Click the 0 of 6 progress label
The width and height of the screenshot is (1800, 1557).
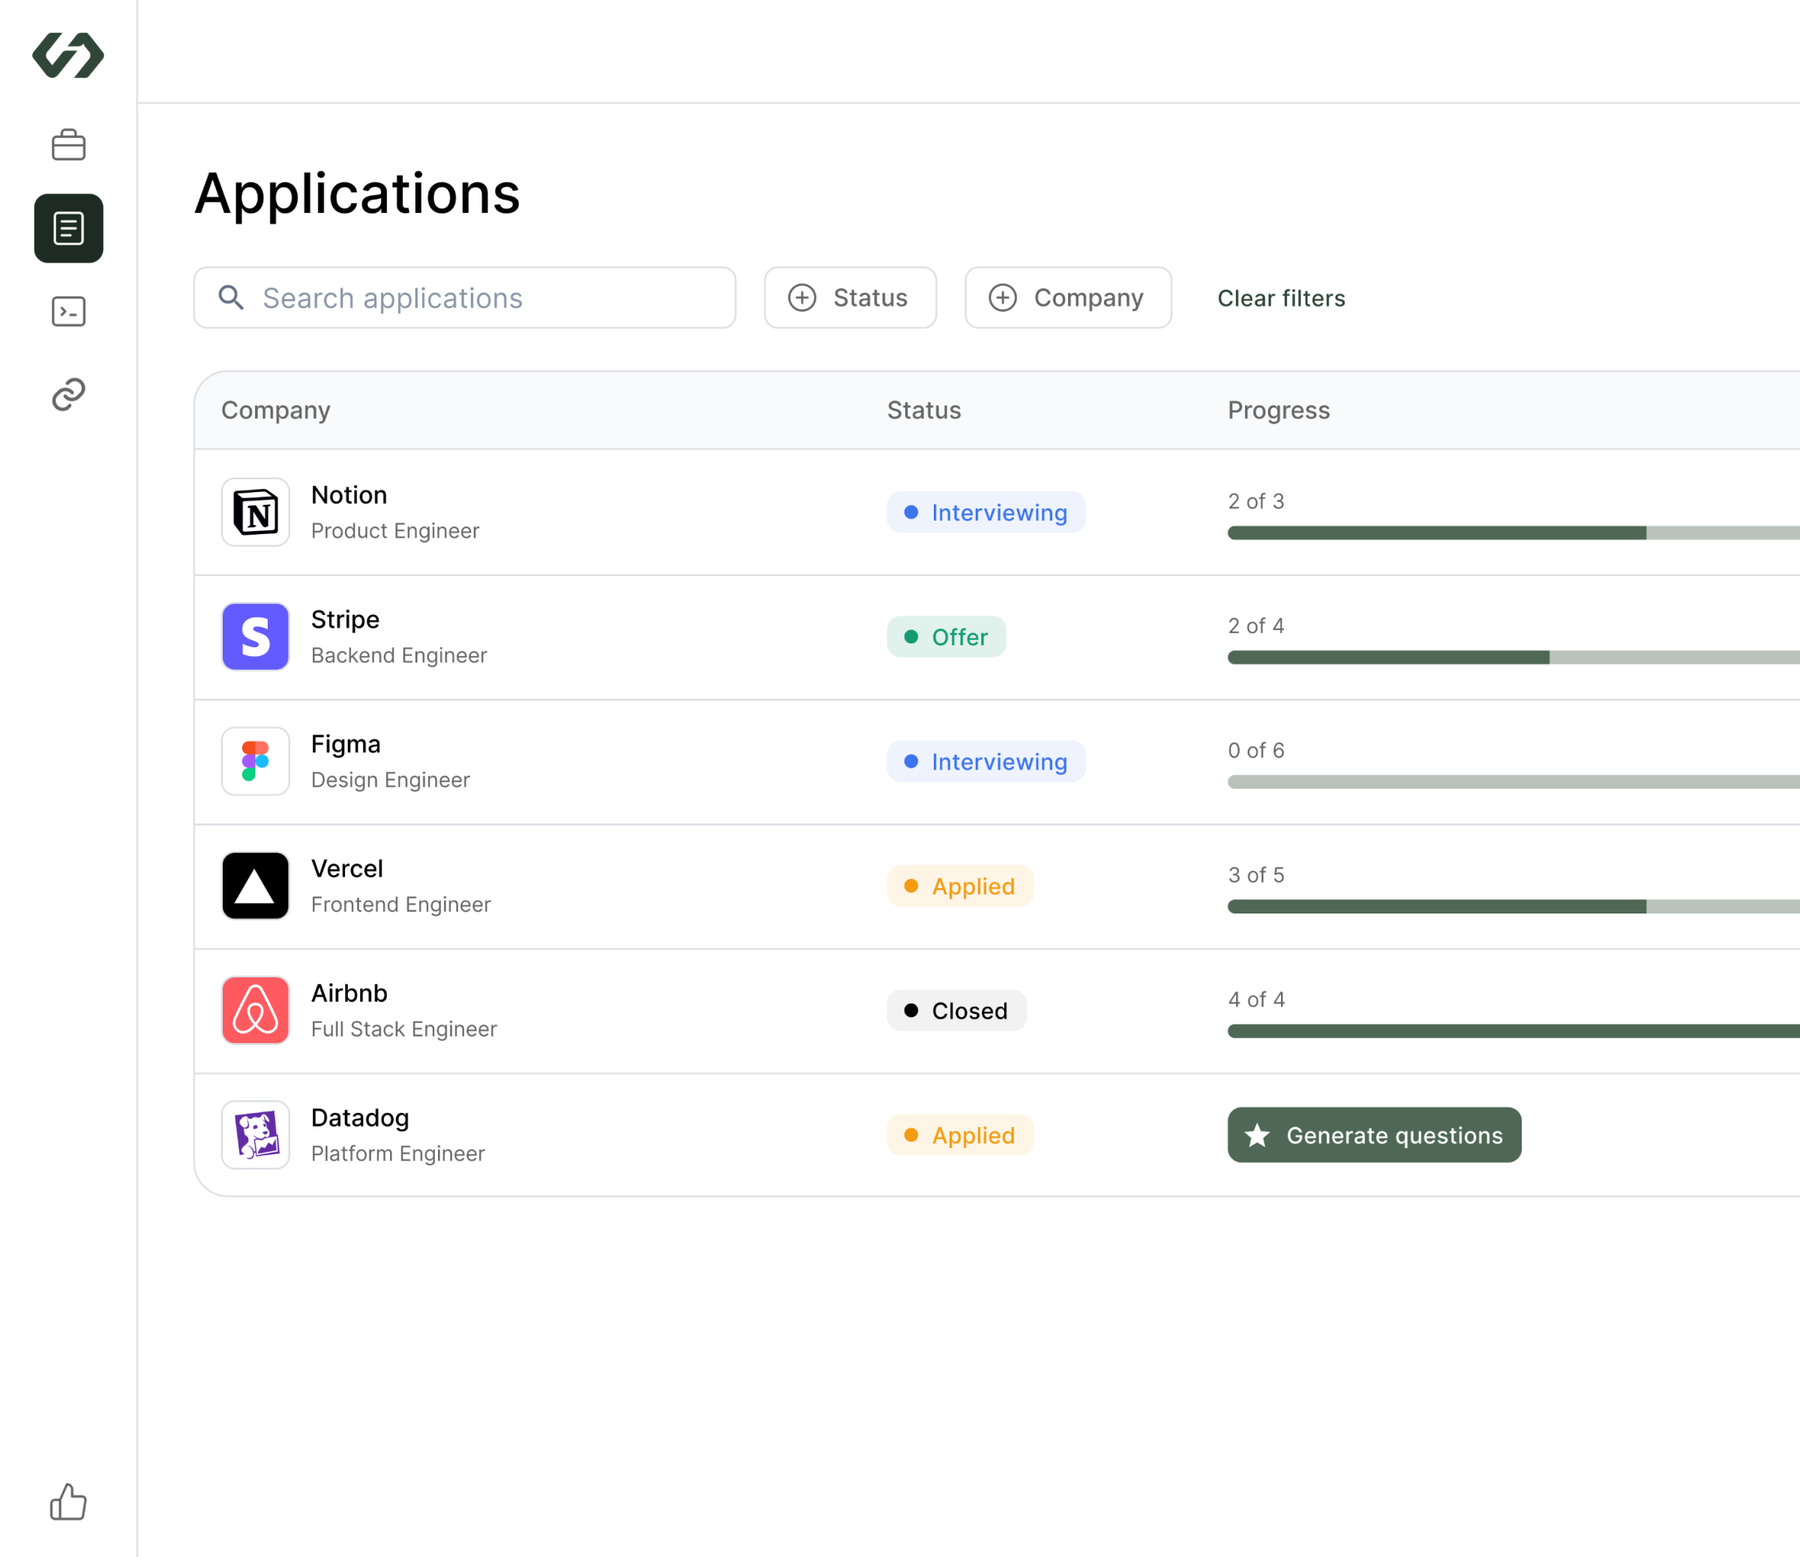pos(1256,750)
